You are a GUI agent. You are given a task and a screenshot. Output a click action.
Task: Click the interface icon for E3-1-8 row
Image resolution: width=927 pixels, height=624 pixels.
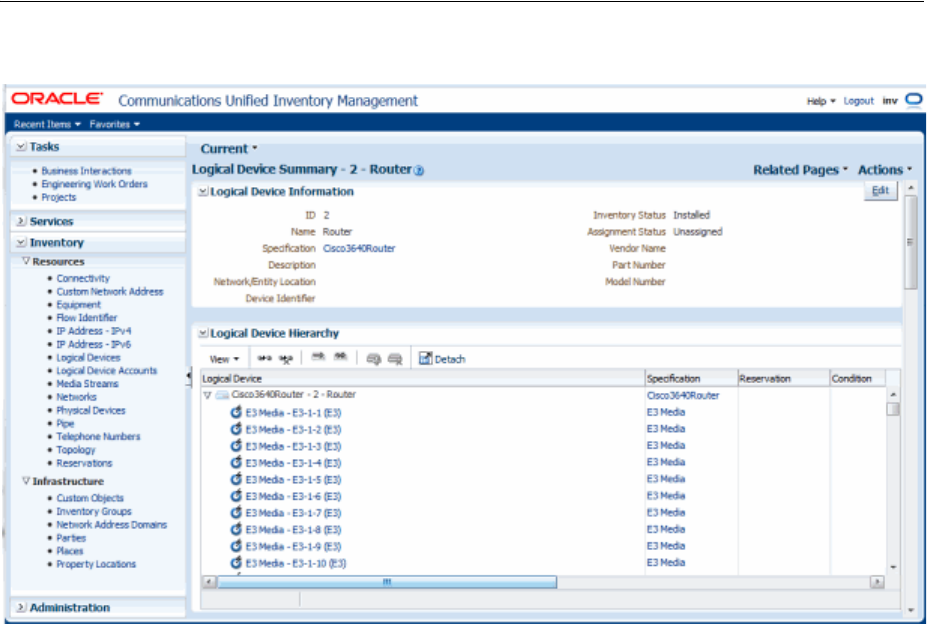pyautogui.click(x=236, y=529)
